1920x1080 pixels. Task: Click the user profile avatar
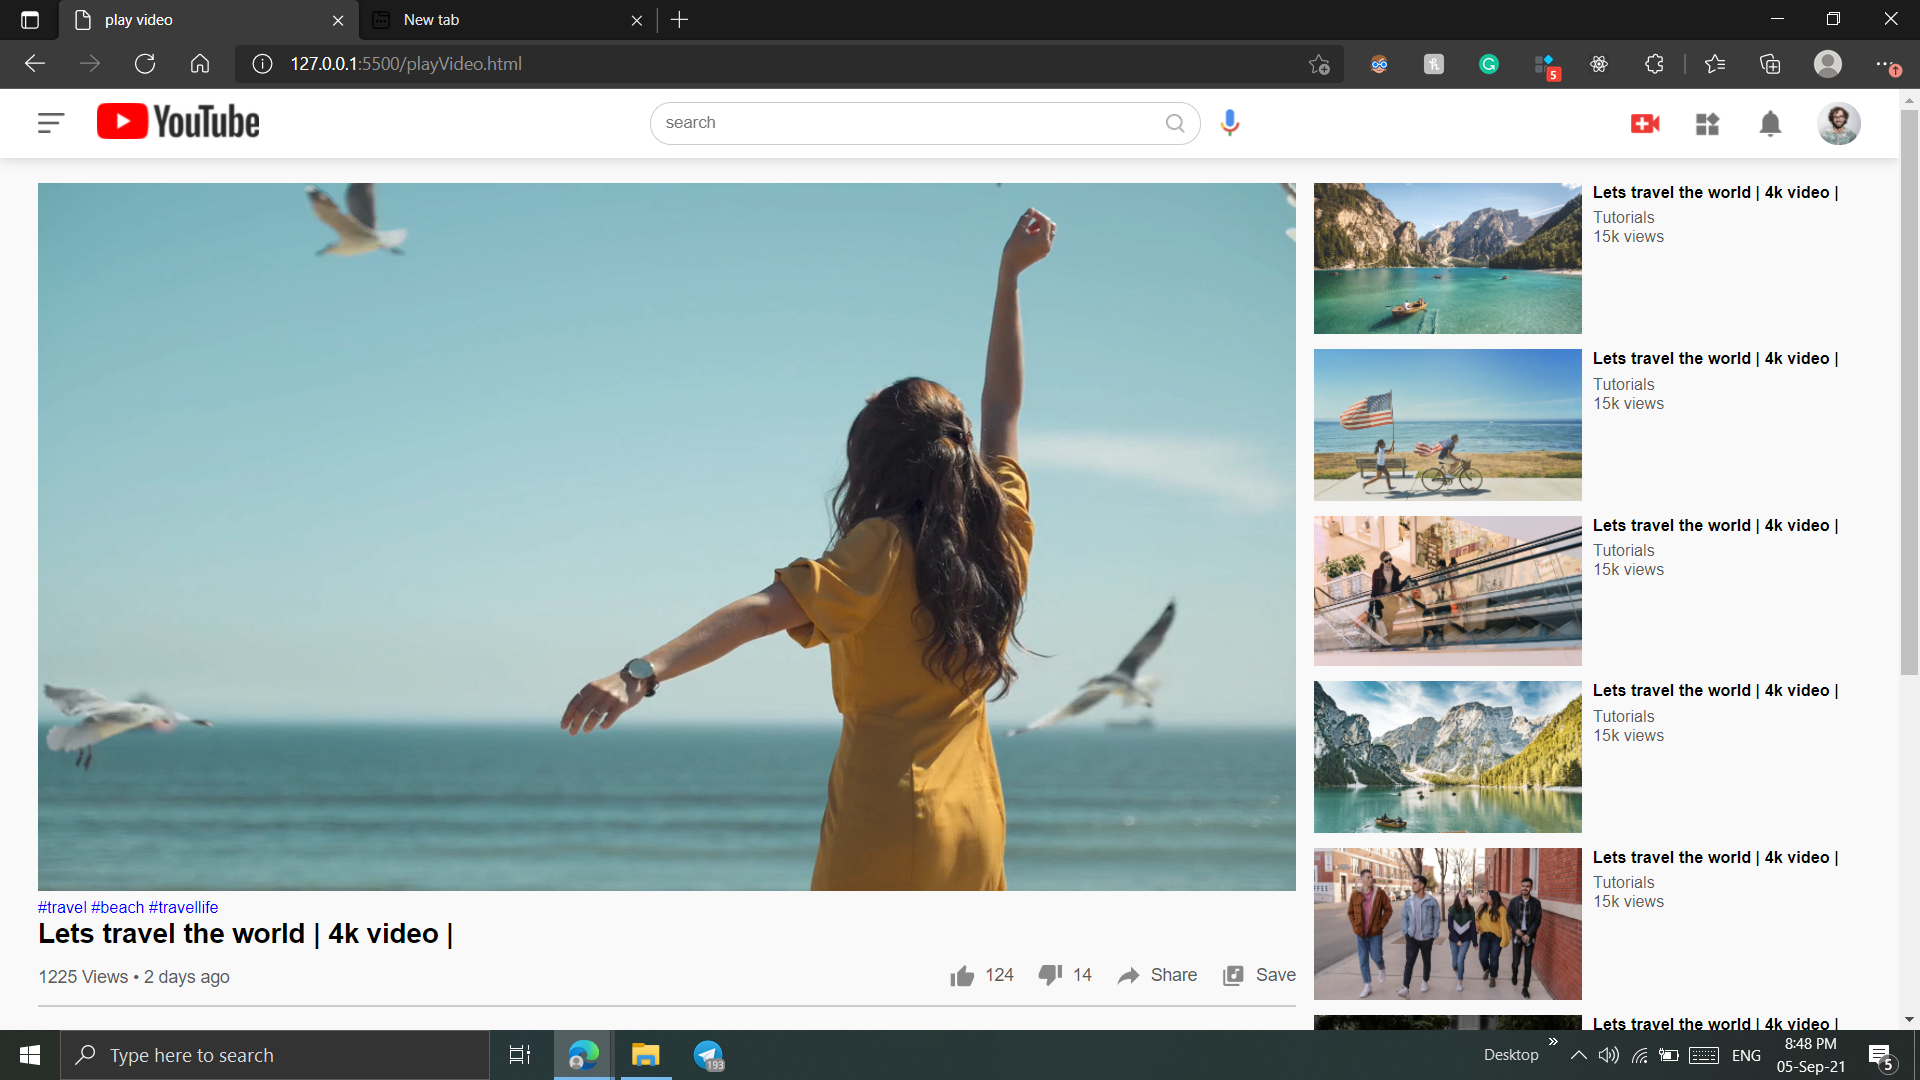pyautogui.click(x=1838, y=124)
